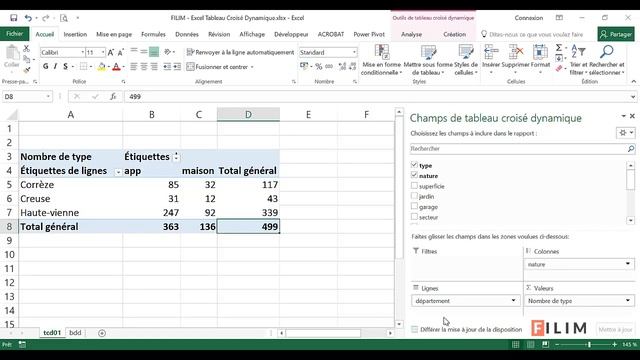640x360 pixels.
Task: Click Dites-nous ce que vous voulez faire
Action: coord(532,34)
